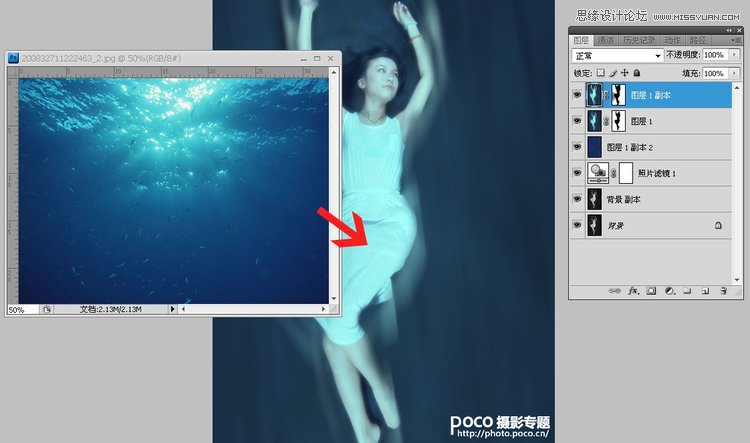Switch to the 通道 tab
750x443 pixels.
[x=606, y=41]
